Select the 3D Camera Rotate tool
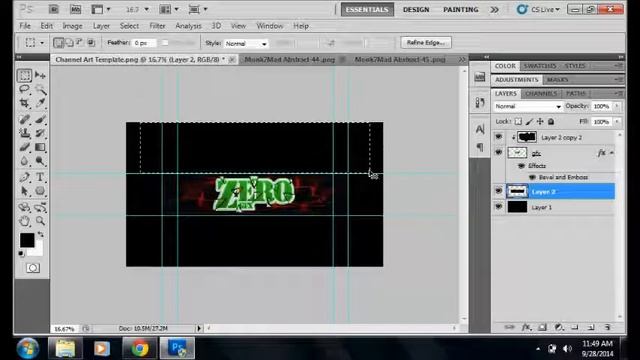This screenshot has height=360, width=640. (40, 207)
